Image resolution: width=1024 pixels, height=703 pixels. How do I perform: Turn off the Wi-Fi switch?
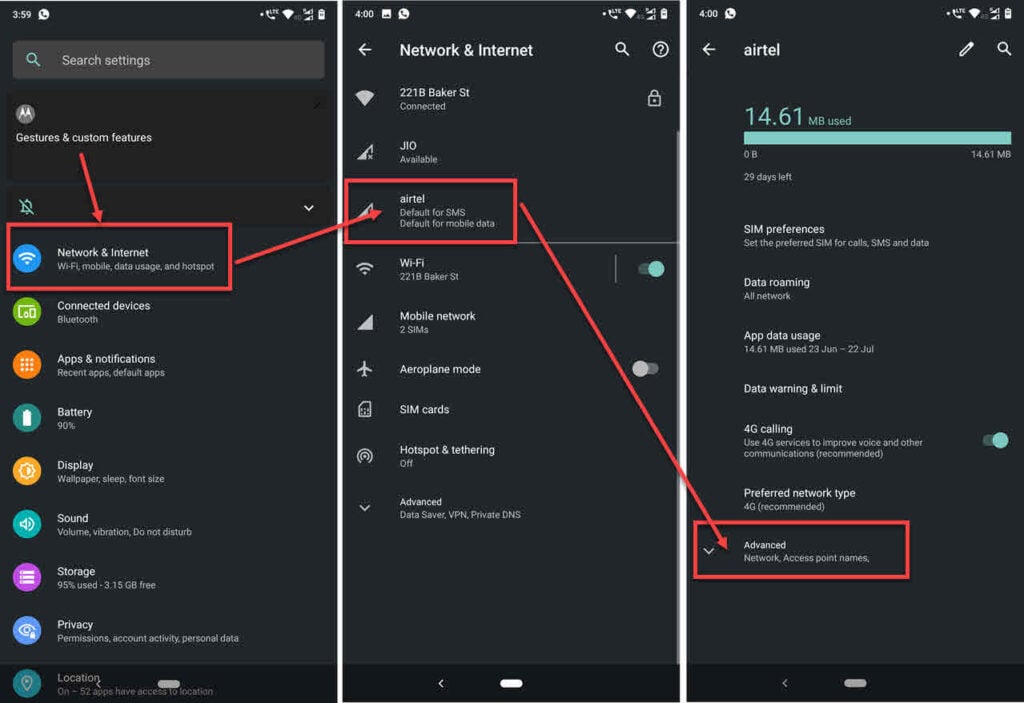click(651, 269)
